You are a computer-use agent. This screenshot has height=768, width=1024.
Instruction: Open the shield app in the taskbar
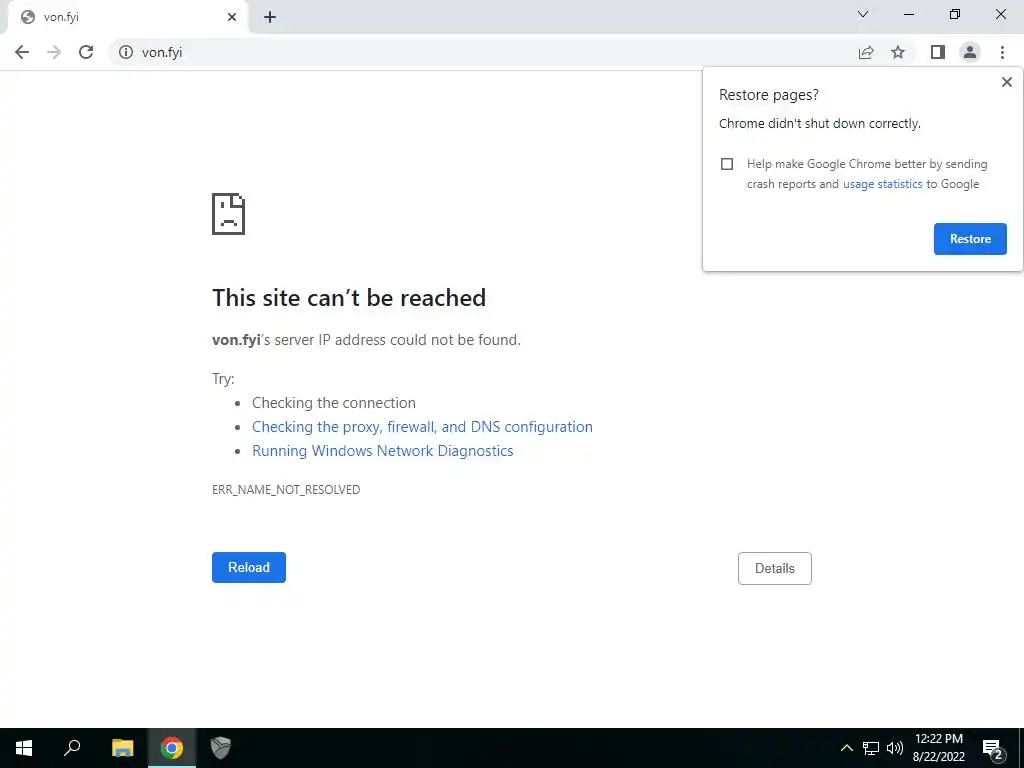click(x=221, y=748)
